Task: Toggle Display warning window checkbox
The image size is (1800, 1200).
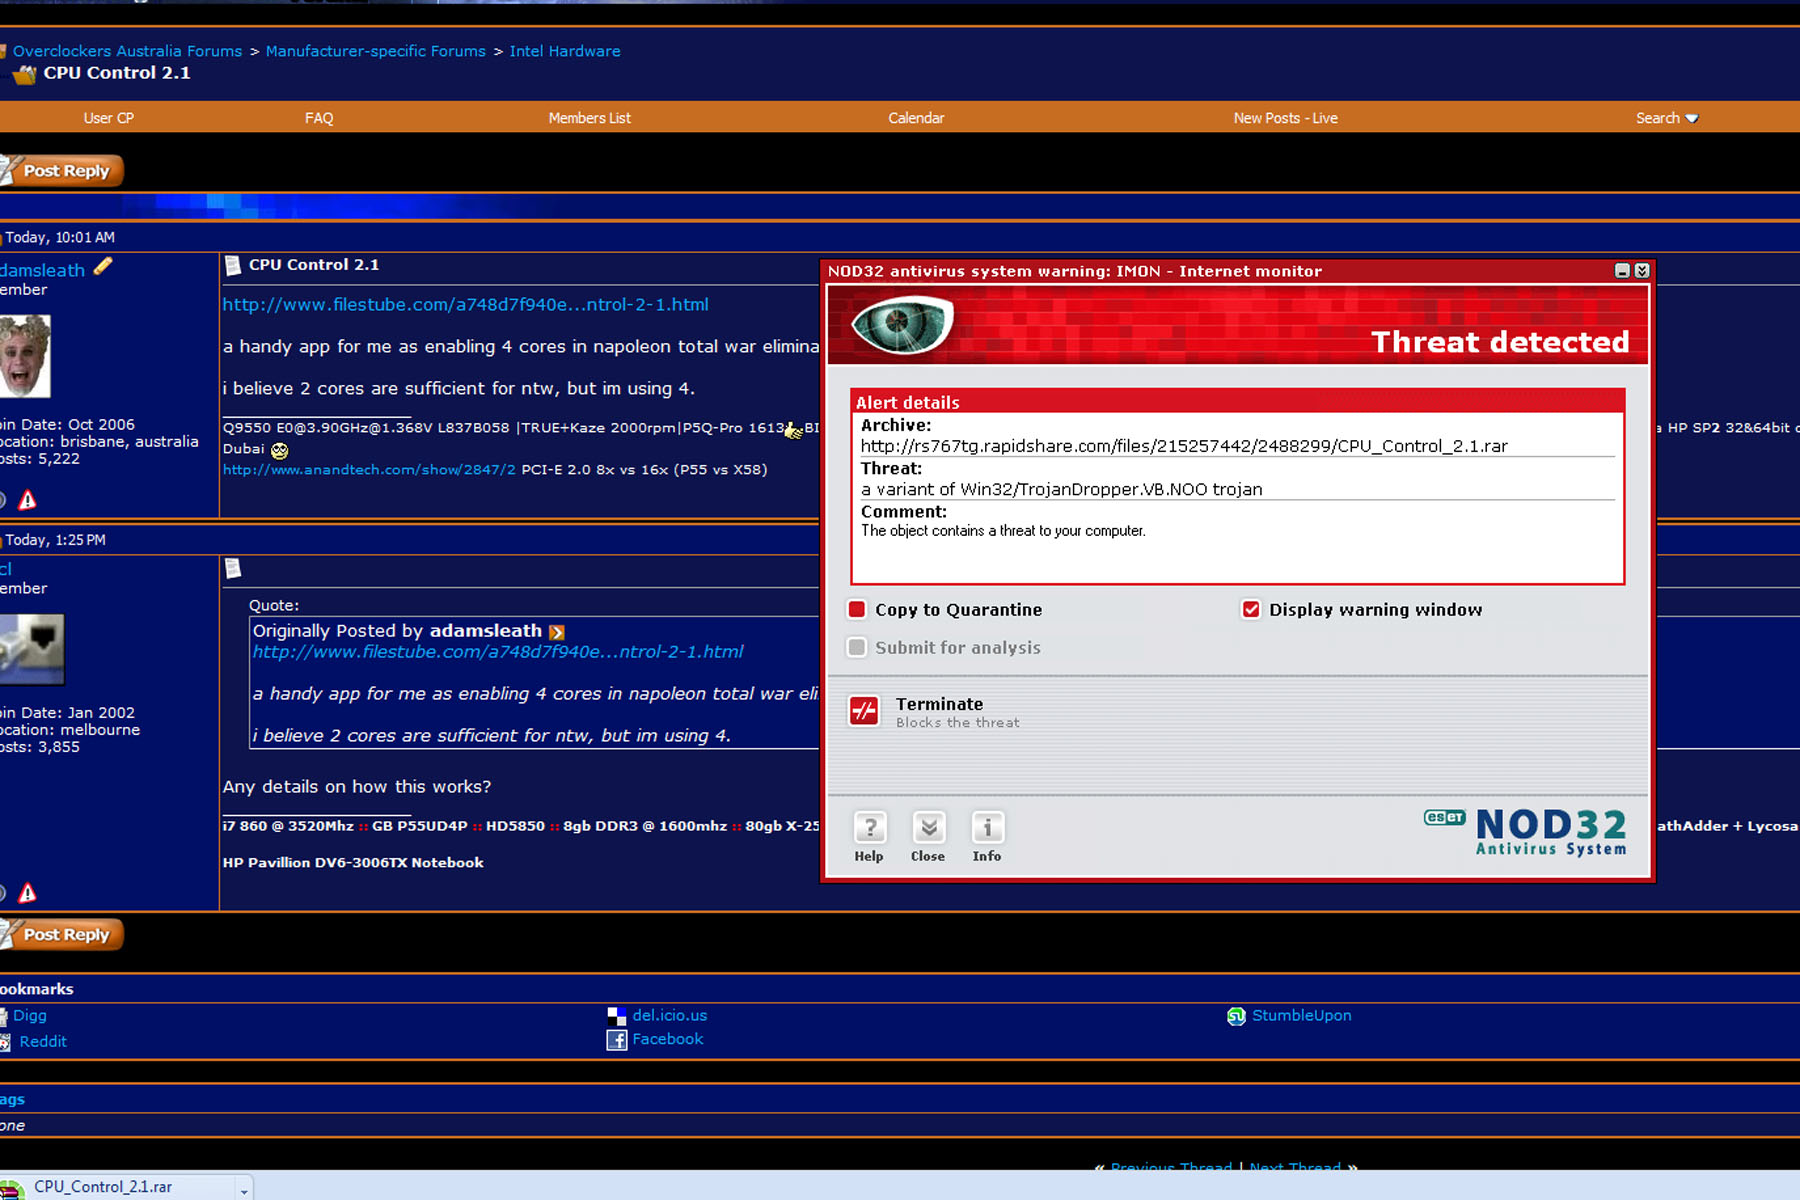Action: click(1251, 609)
